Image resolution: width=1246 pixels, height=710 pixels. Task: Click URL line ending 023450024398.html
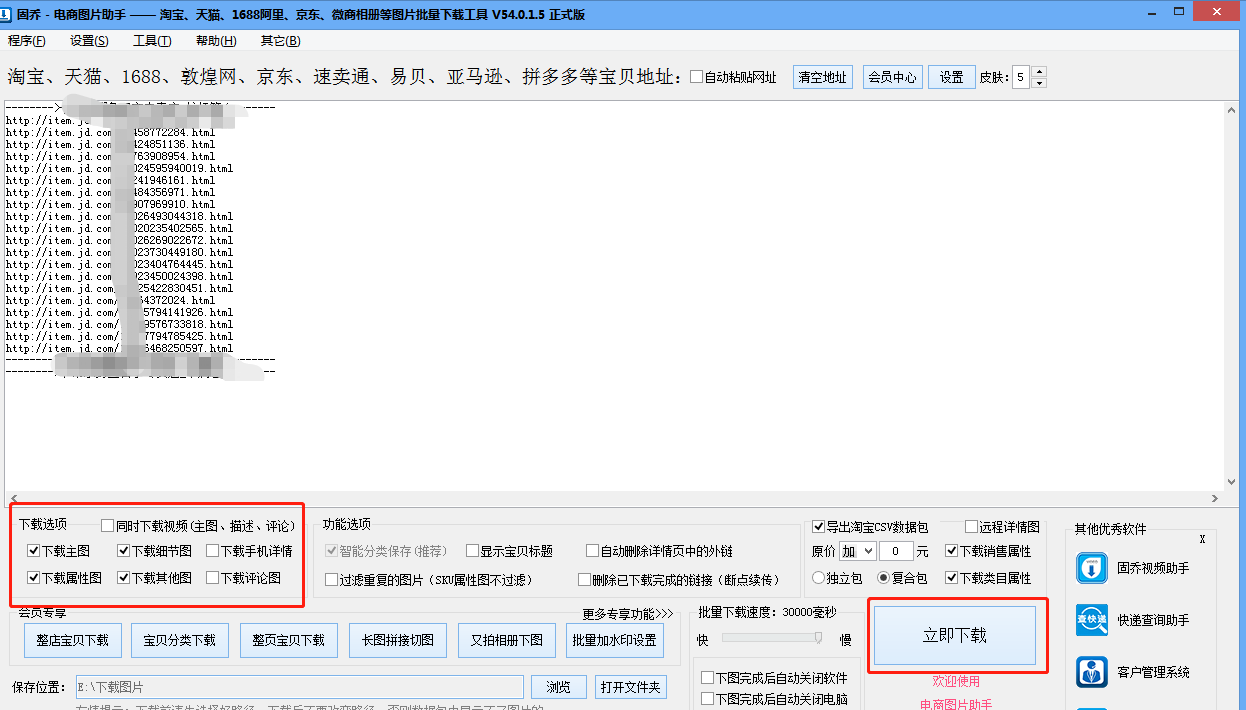[x=119, y=277]
